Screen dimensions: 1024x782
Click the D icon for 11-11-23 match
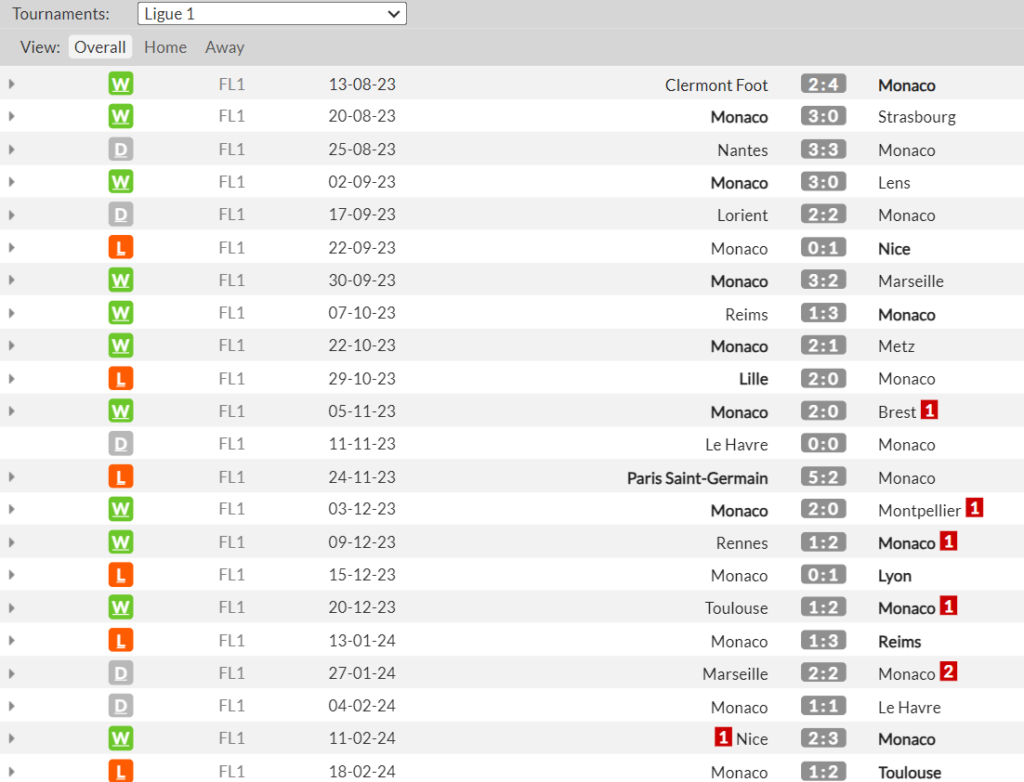(x=121, y=444)
